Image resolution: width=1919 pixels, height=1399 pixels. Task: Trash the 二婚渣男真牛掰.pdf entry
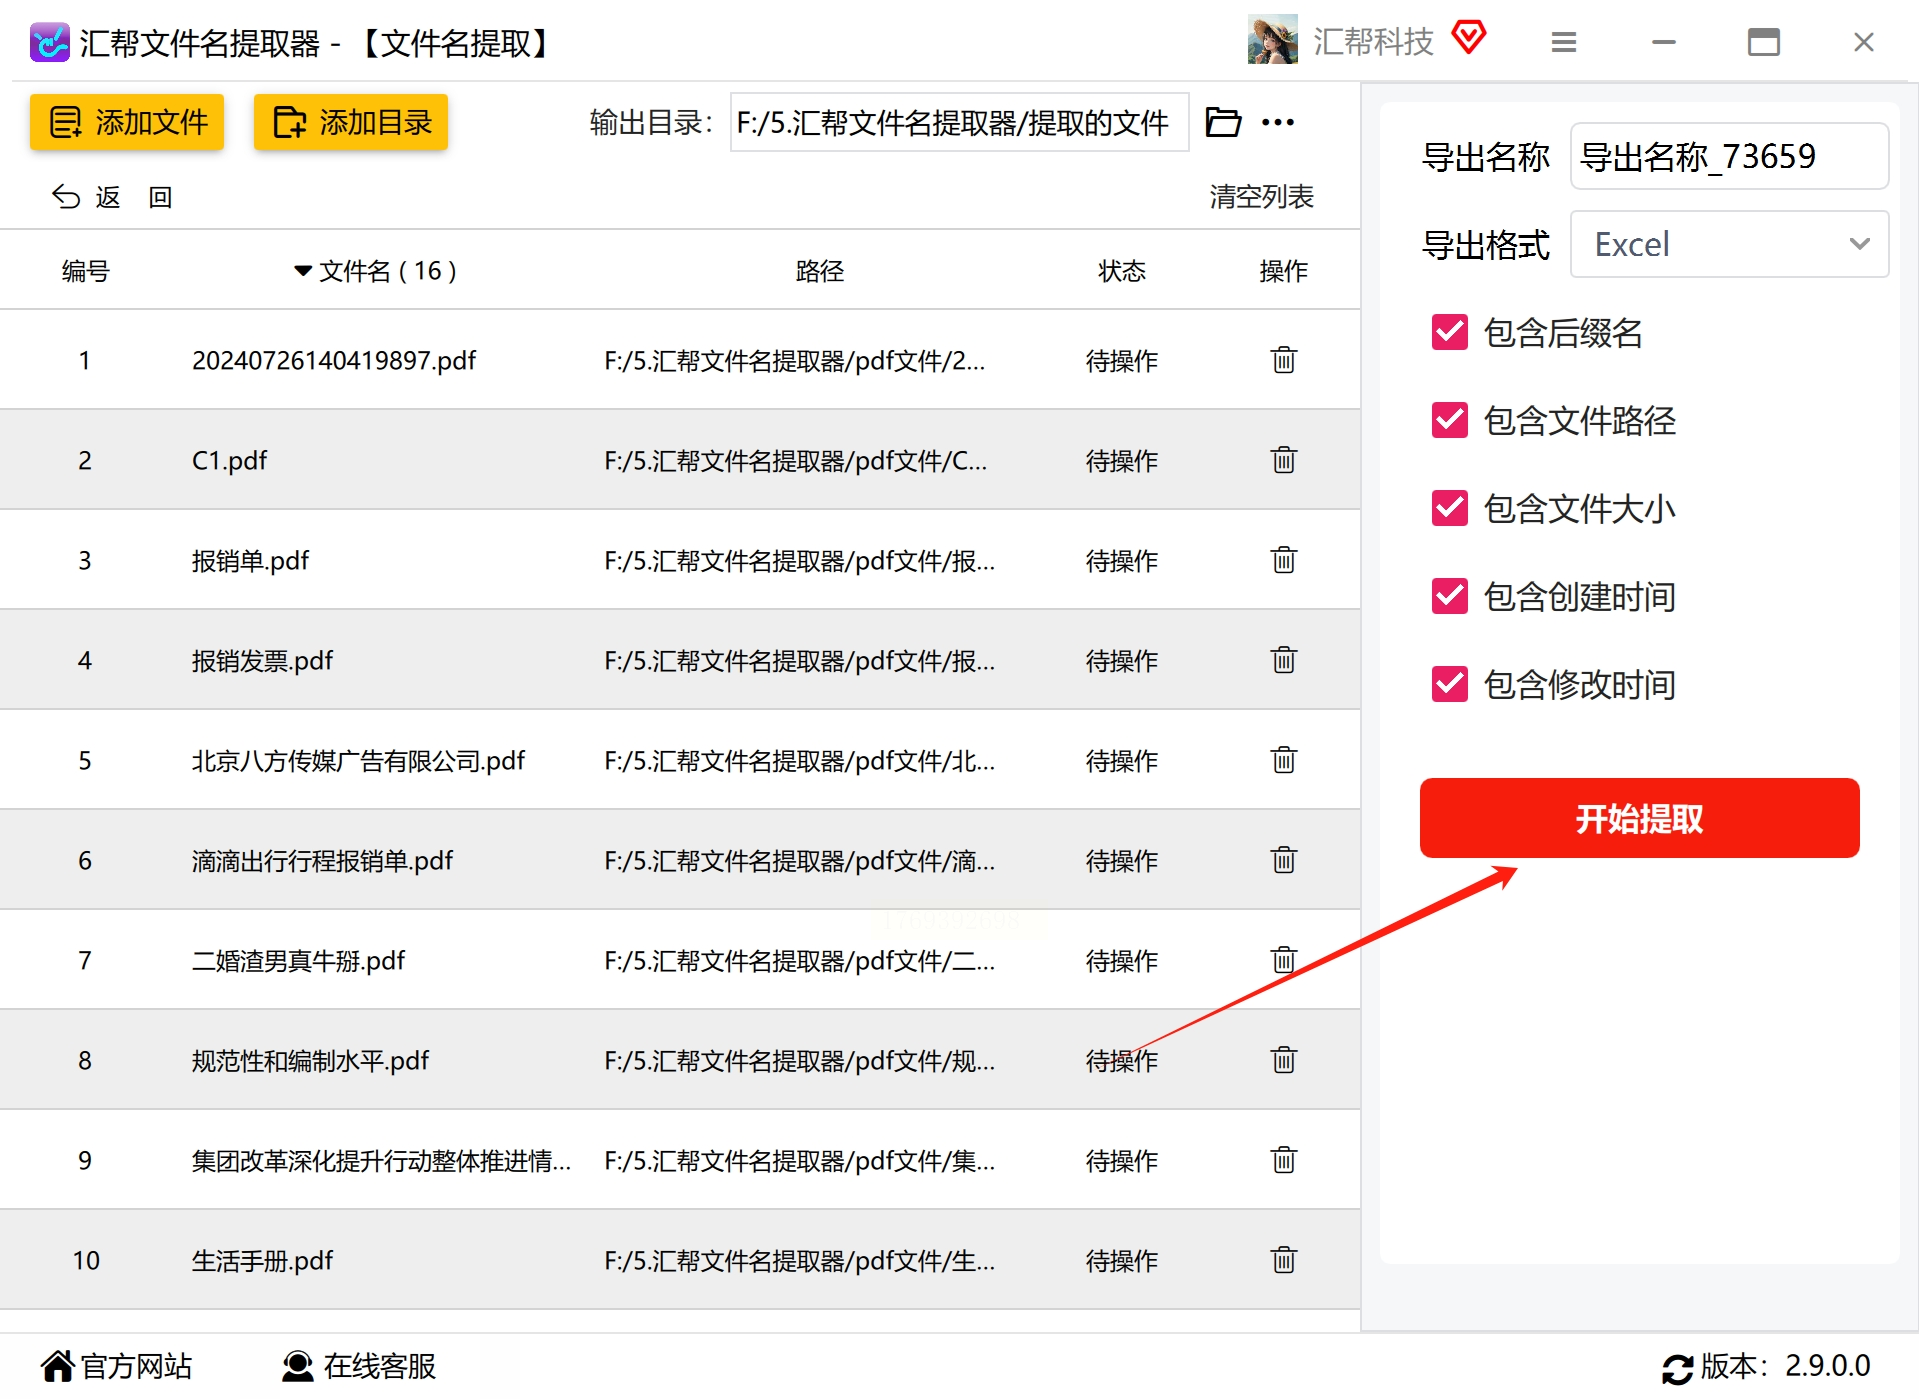tap(1284, 960)
